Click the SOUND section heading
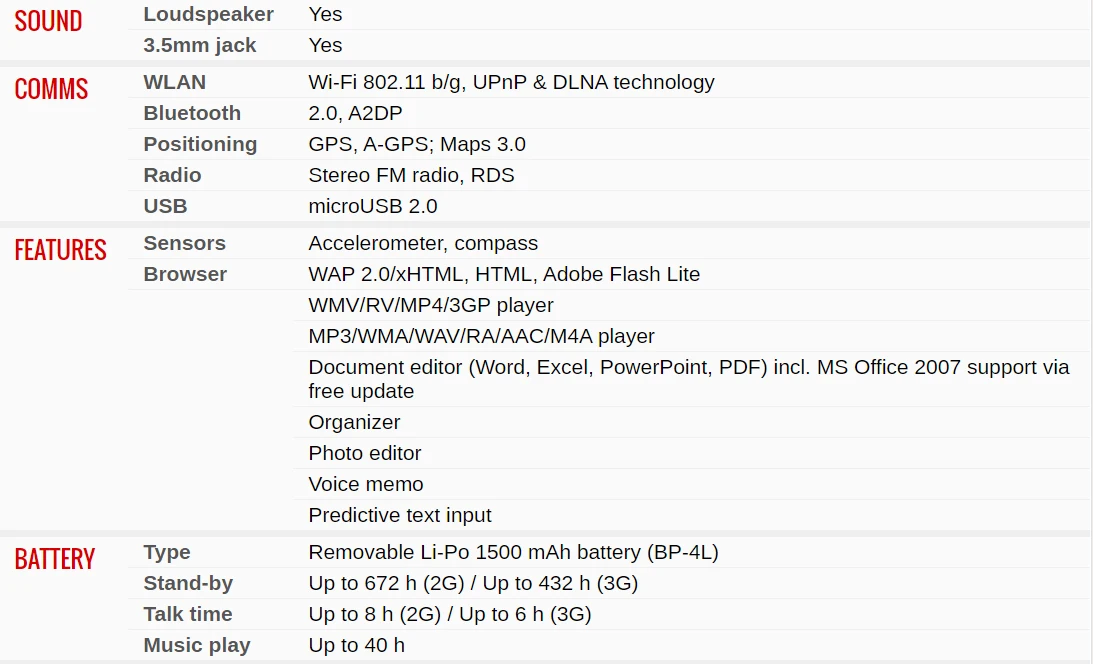The height and width of the screenshot is (664, 1093). click(48, 21)
